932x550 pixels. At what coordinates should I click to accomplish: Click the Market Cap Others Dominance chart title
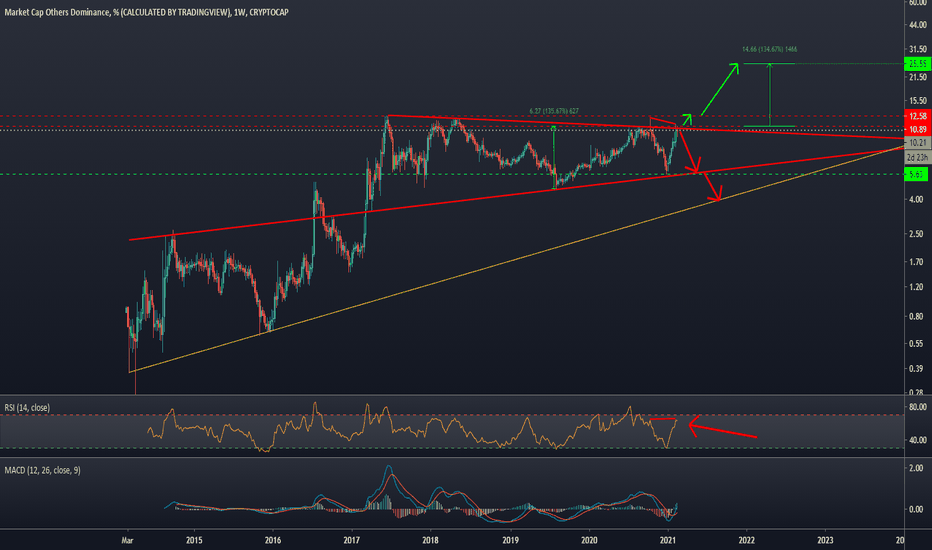[x=146, y=12]
